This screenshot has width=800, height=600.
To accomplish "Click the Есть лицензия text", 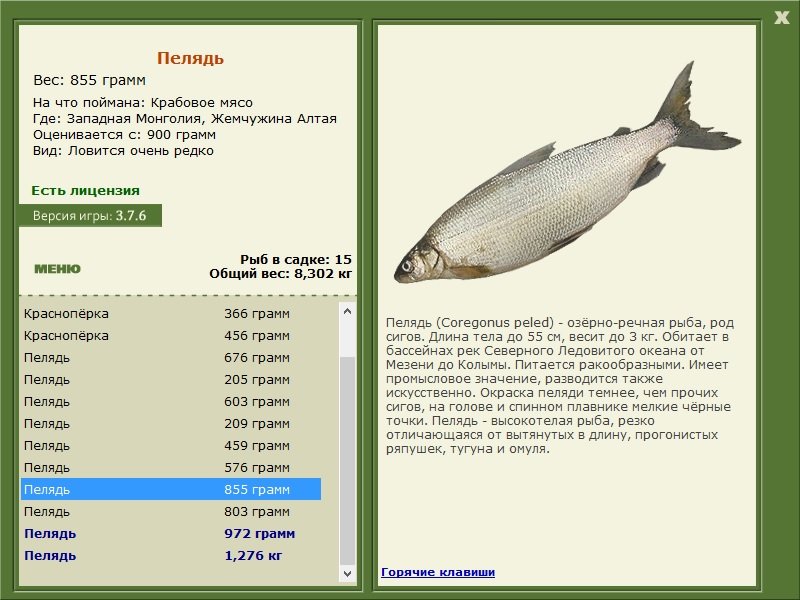I will (x=85, y=190).
